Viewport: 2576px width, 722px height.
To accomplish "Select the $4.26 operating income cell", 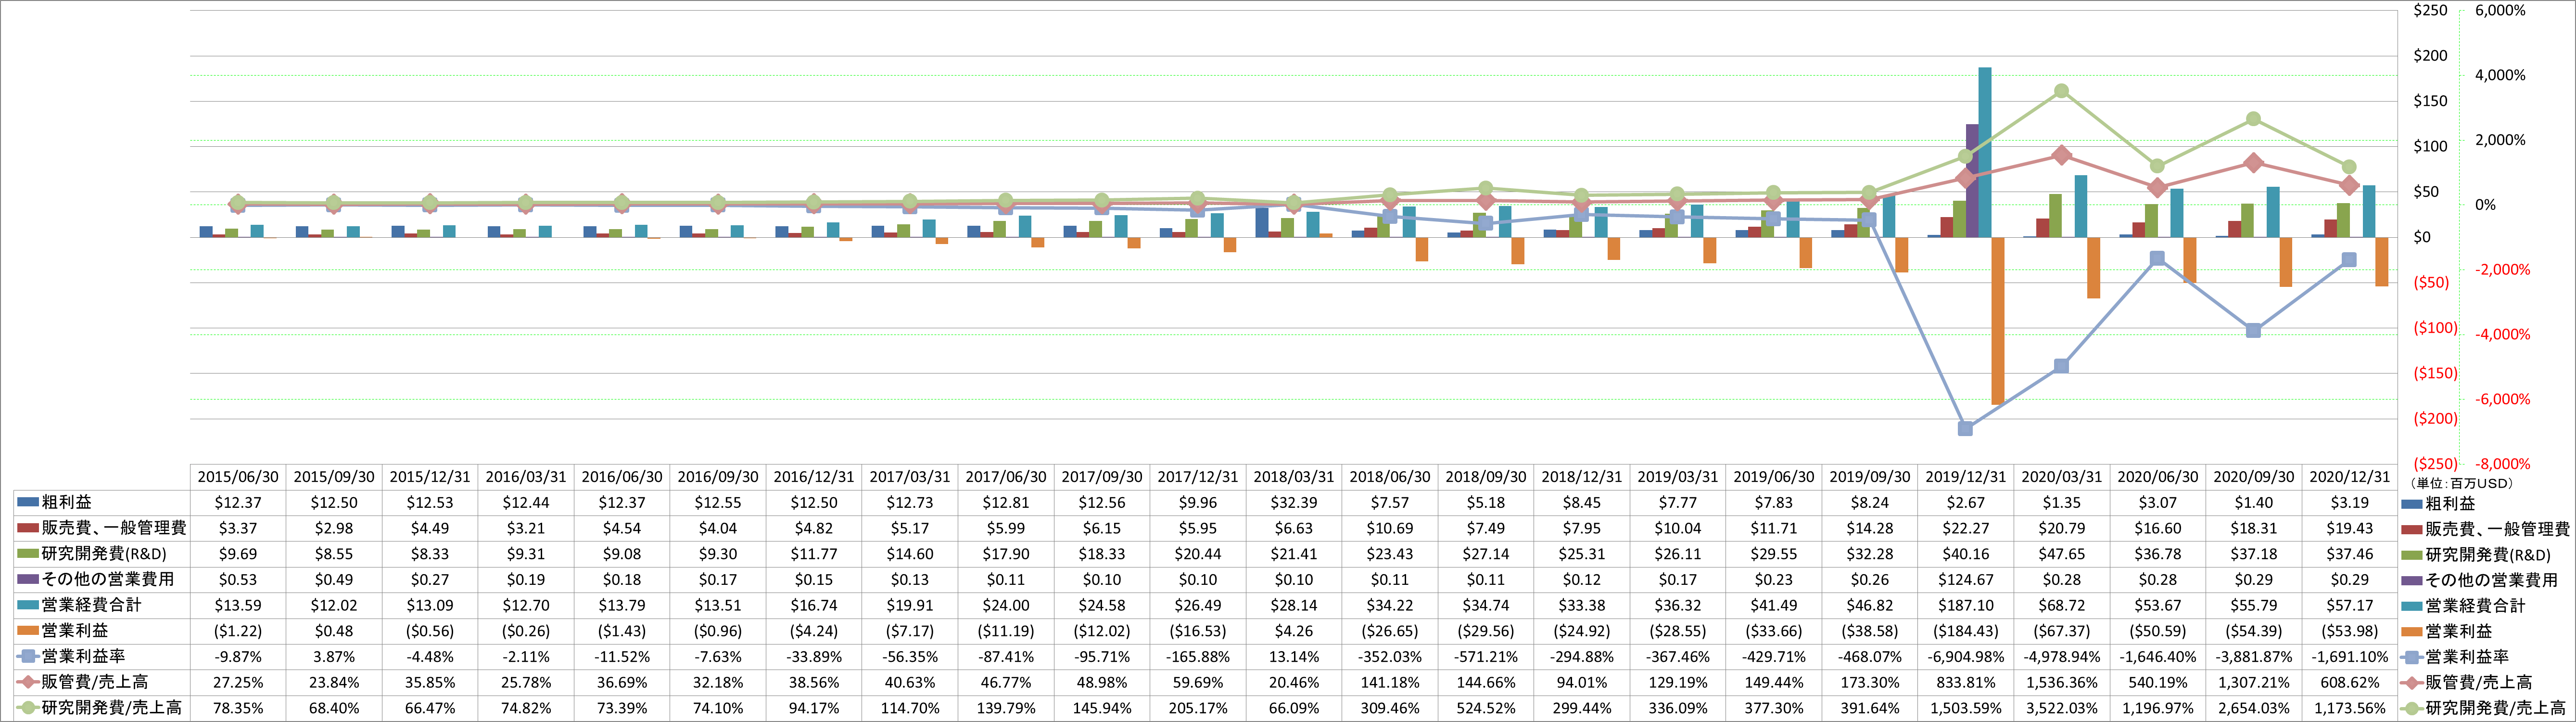I will [x=1294, y=631].
